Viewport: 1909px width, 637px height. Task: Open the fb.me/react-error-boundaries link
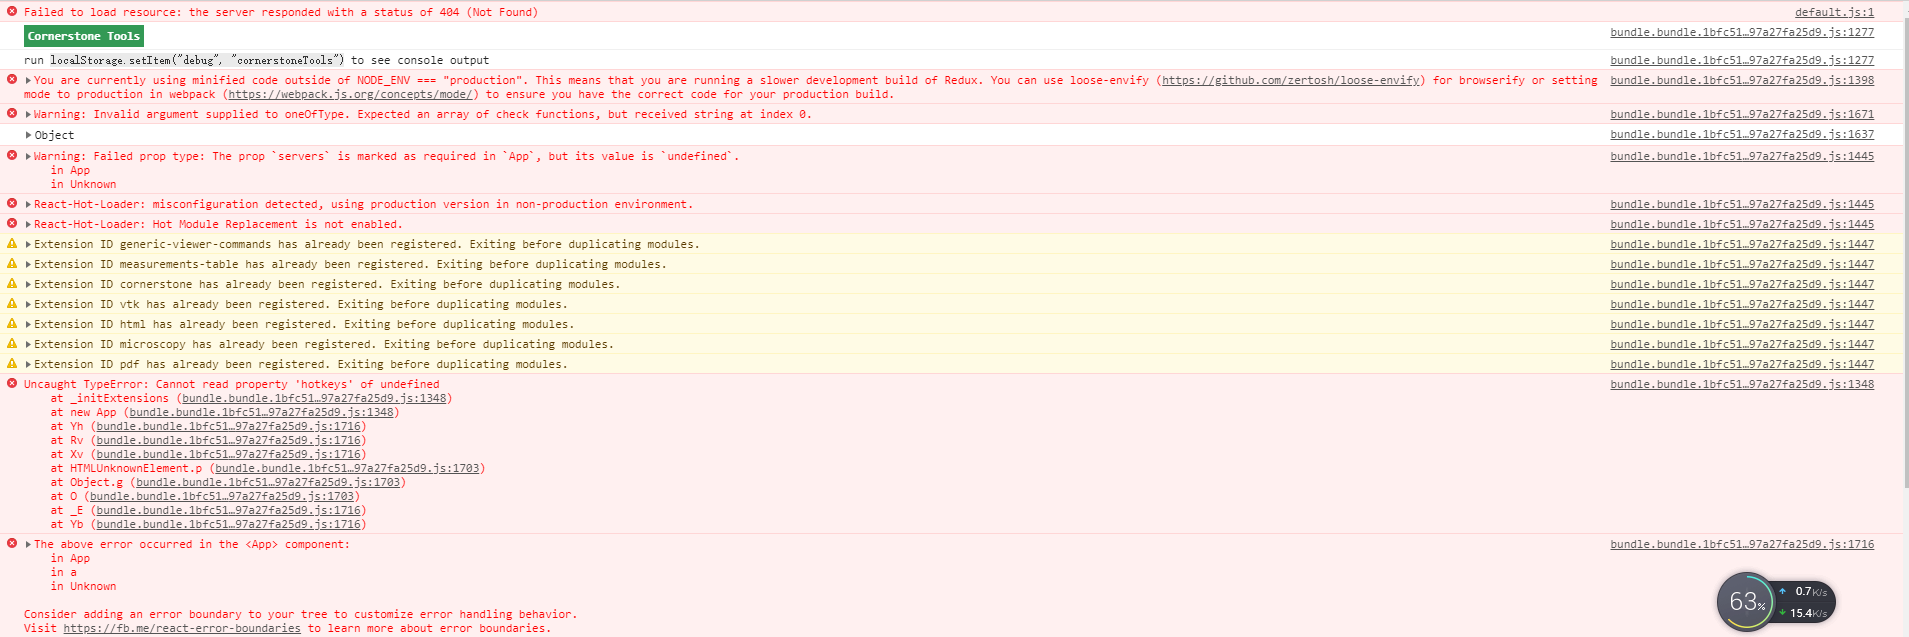click(182, 628)
